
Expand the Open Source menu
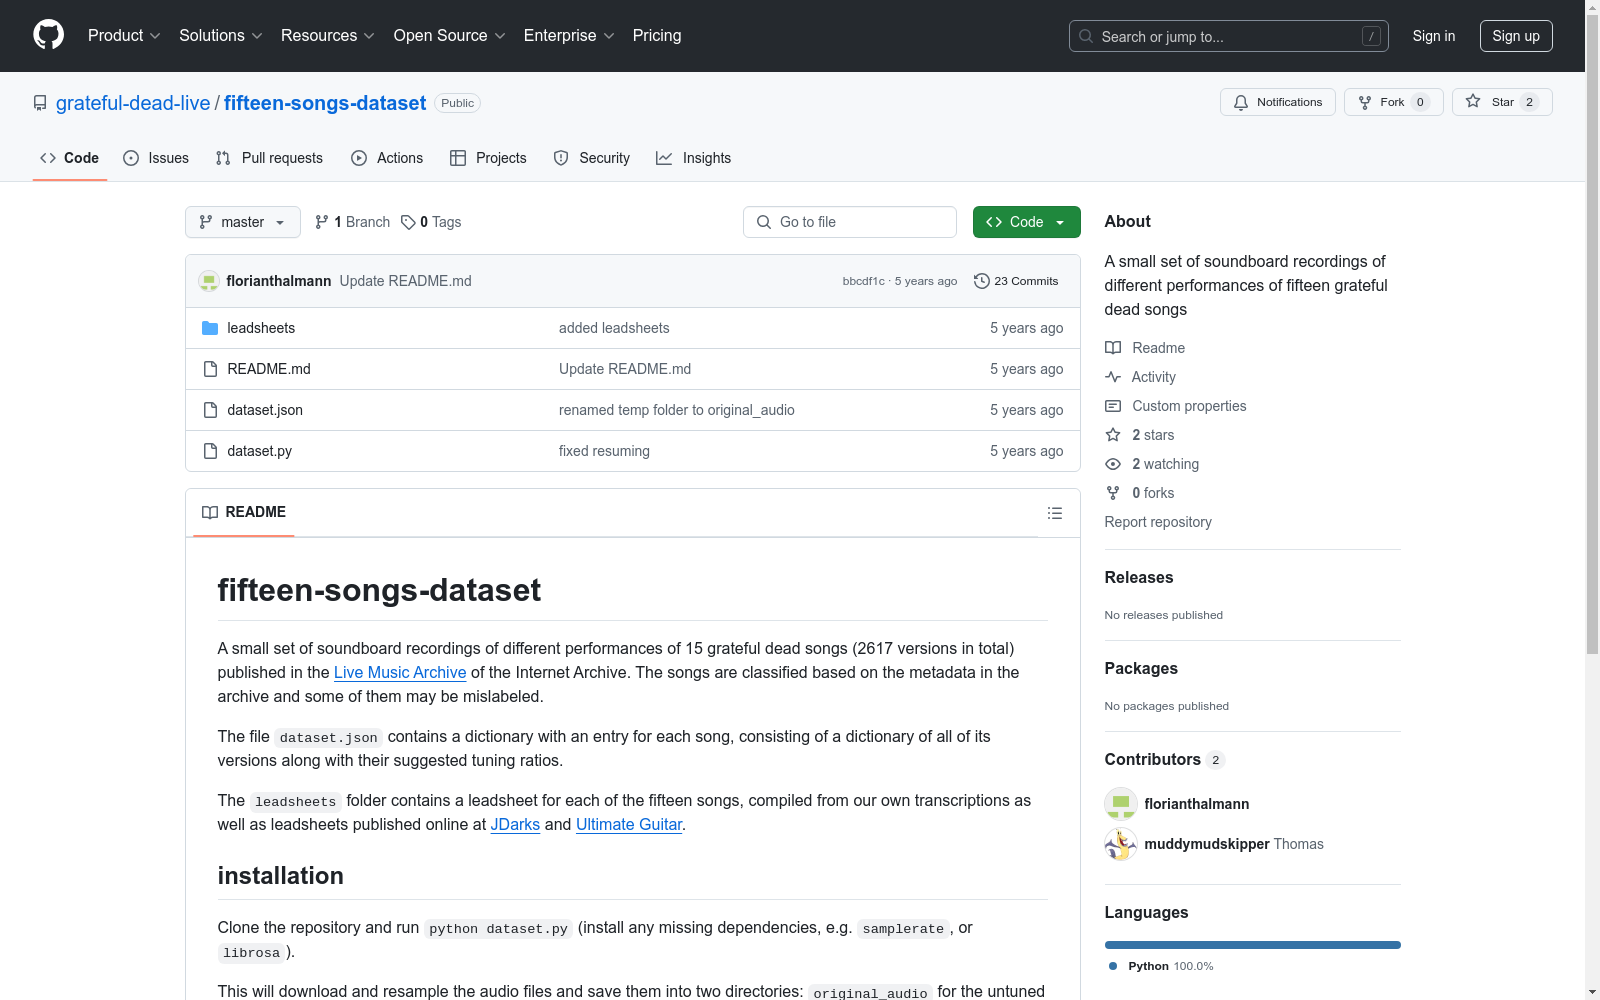pos(449,36)
